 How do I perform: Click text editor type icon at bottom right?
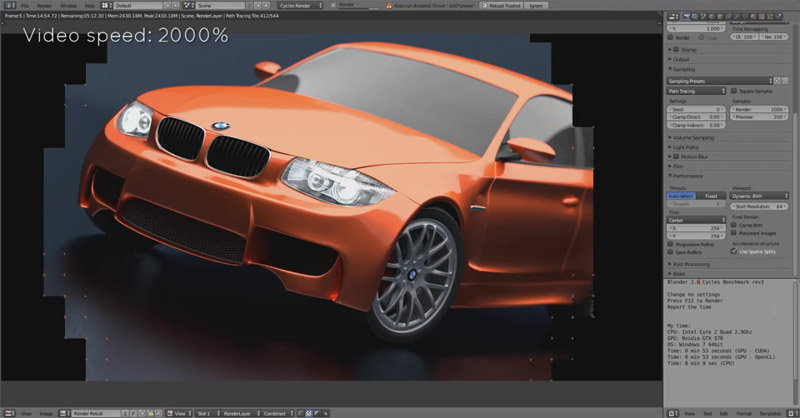coord(674,413)
